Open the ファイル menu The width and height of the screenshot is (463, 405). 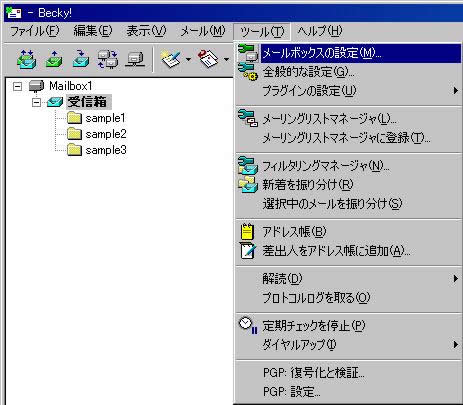35,31
